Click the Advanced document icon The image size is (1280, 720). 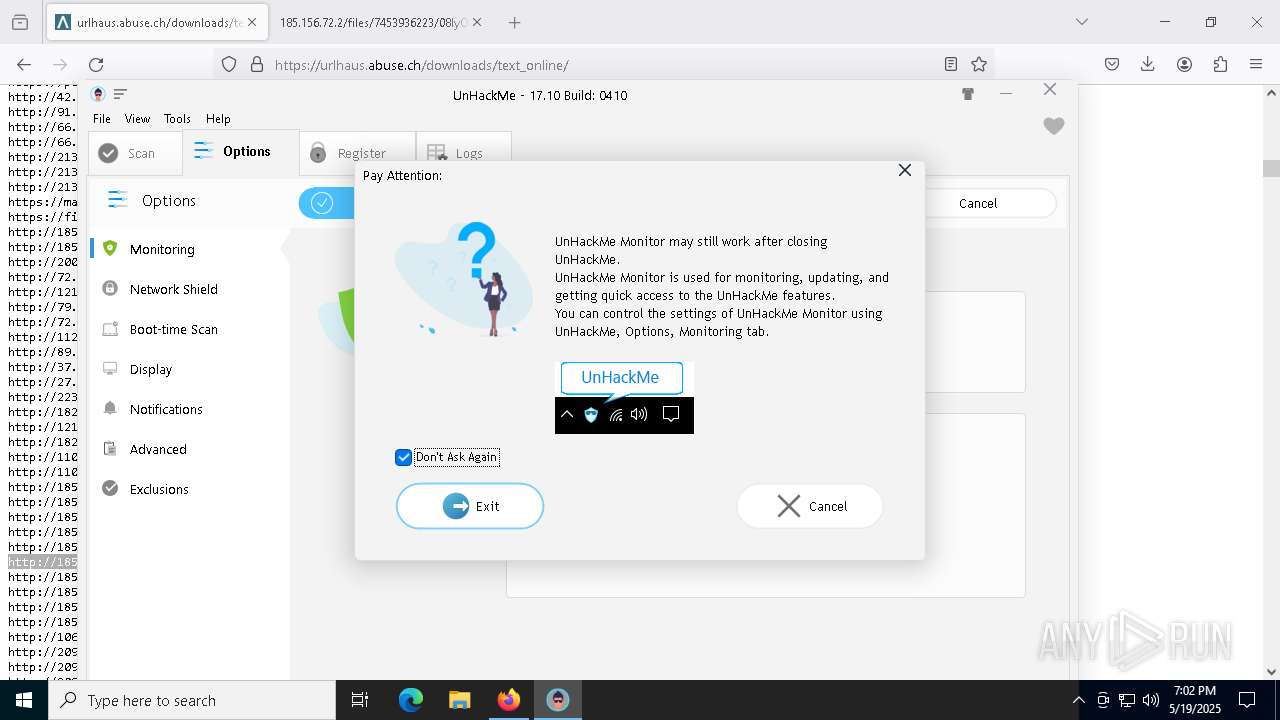click(x=110, y=448)
